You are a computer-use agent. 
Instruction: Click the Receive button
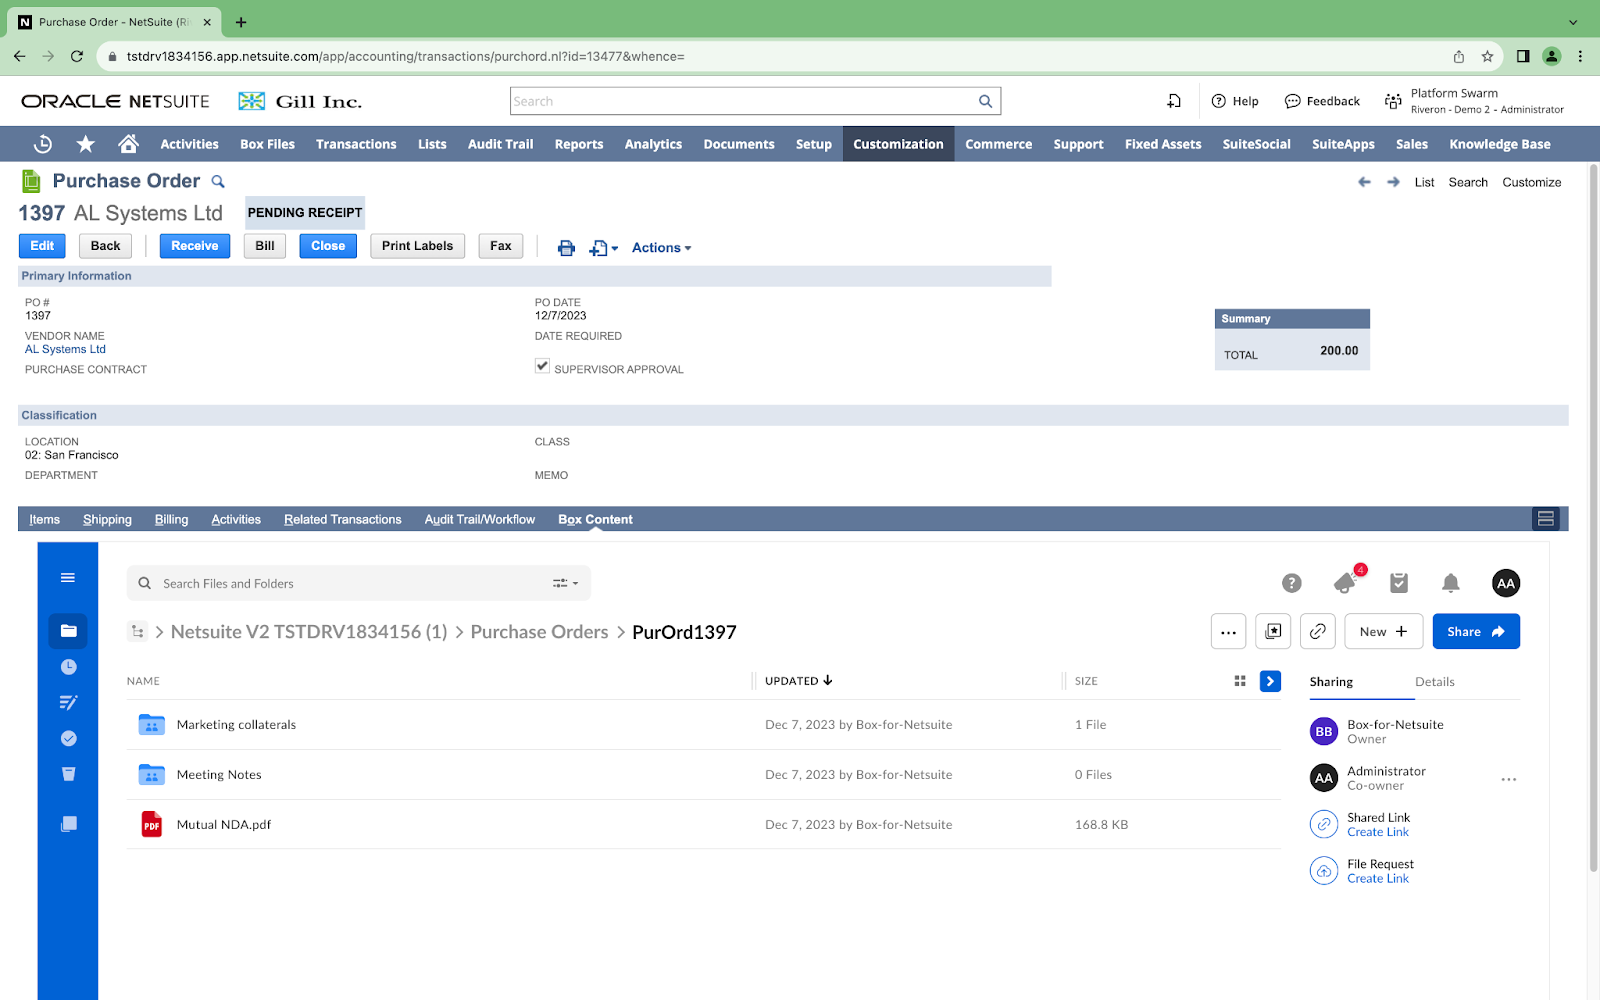coord(194,246)
